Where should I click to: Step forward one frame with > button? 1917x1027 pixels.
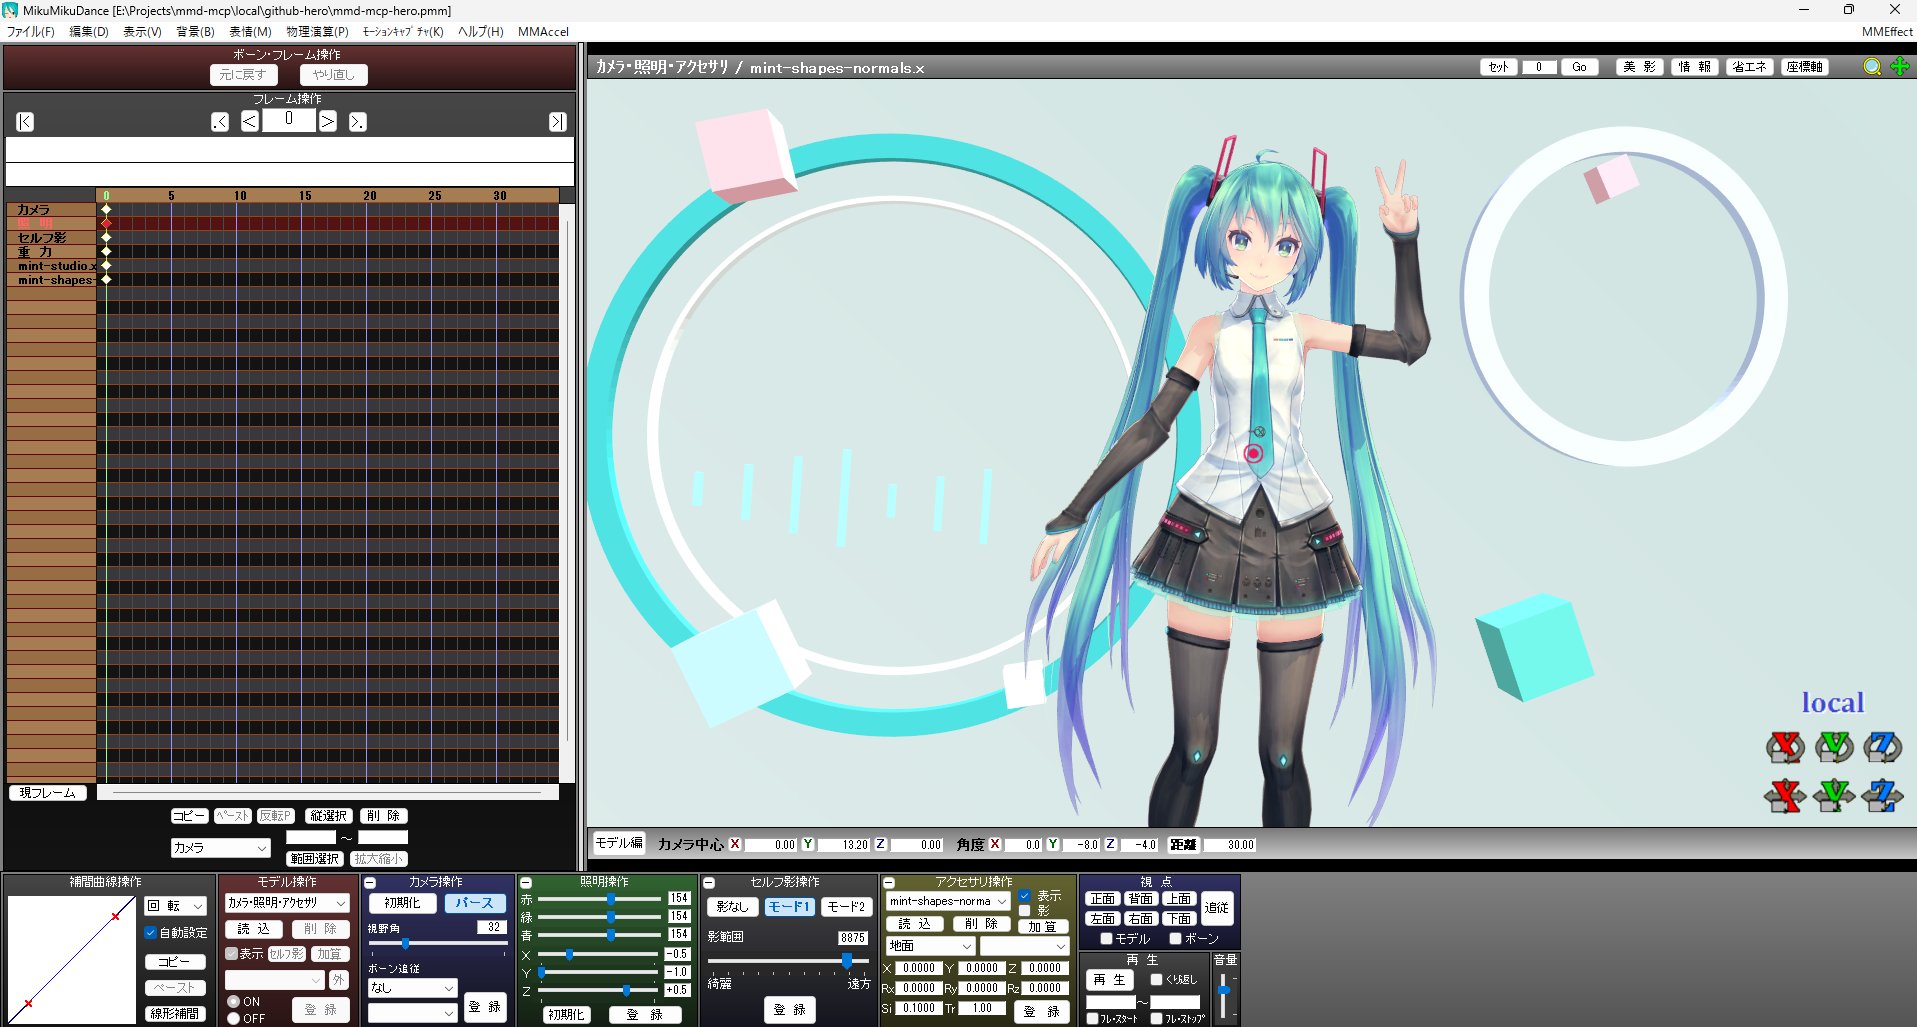point(328,122)
